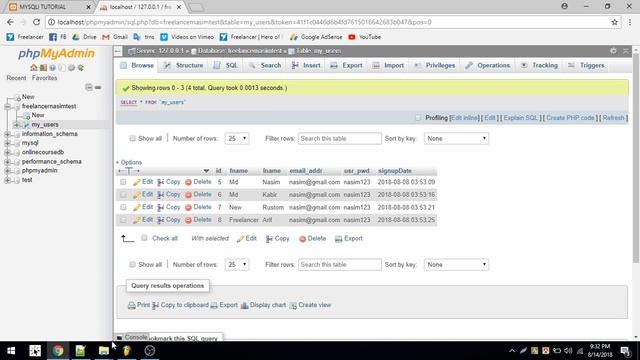
Task: Click Create view icon
Action: tap(293, 305)
